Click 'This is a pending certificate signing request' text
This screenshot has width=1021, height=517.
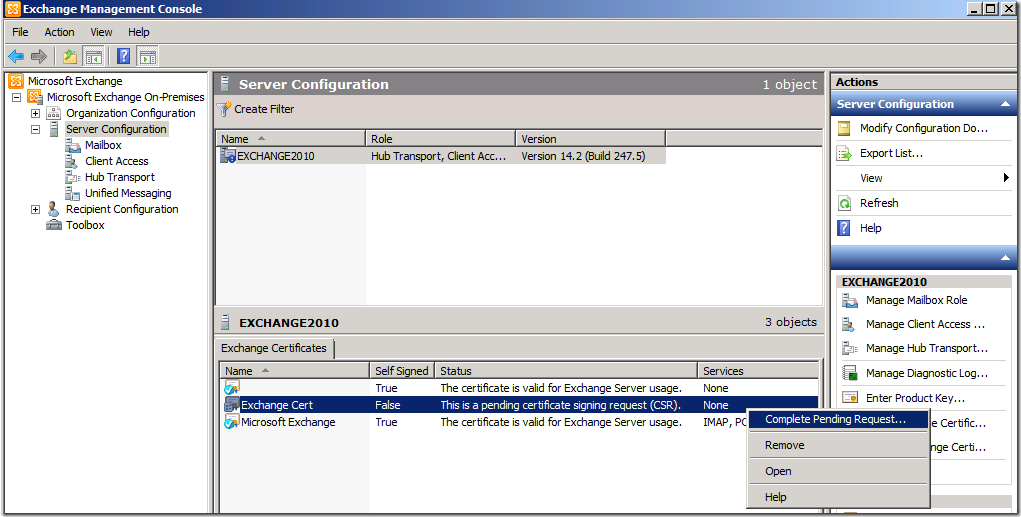[560, 405]
